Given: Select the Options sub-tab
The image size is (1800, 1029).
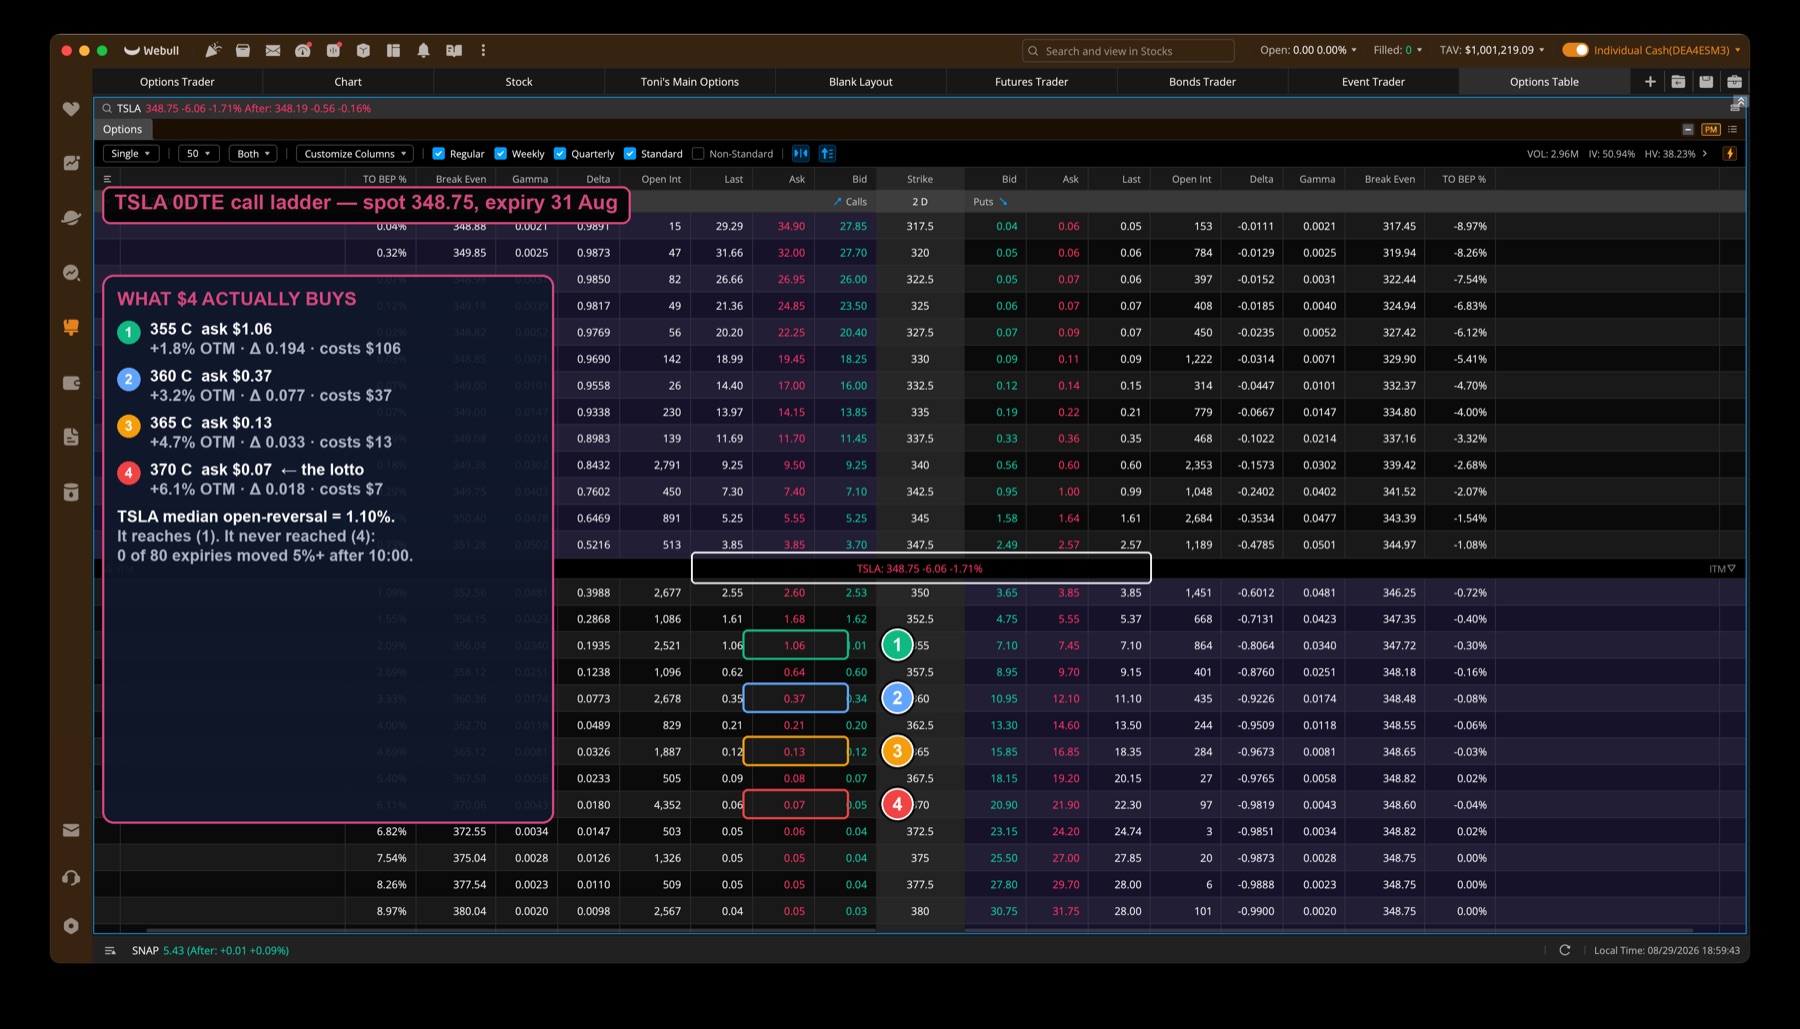Looking at the screenshot, I should point(122,129).
